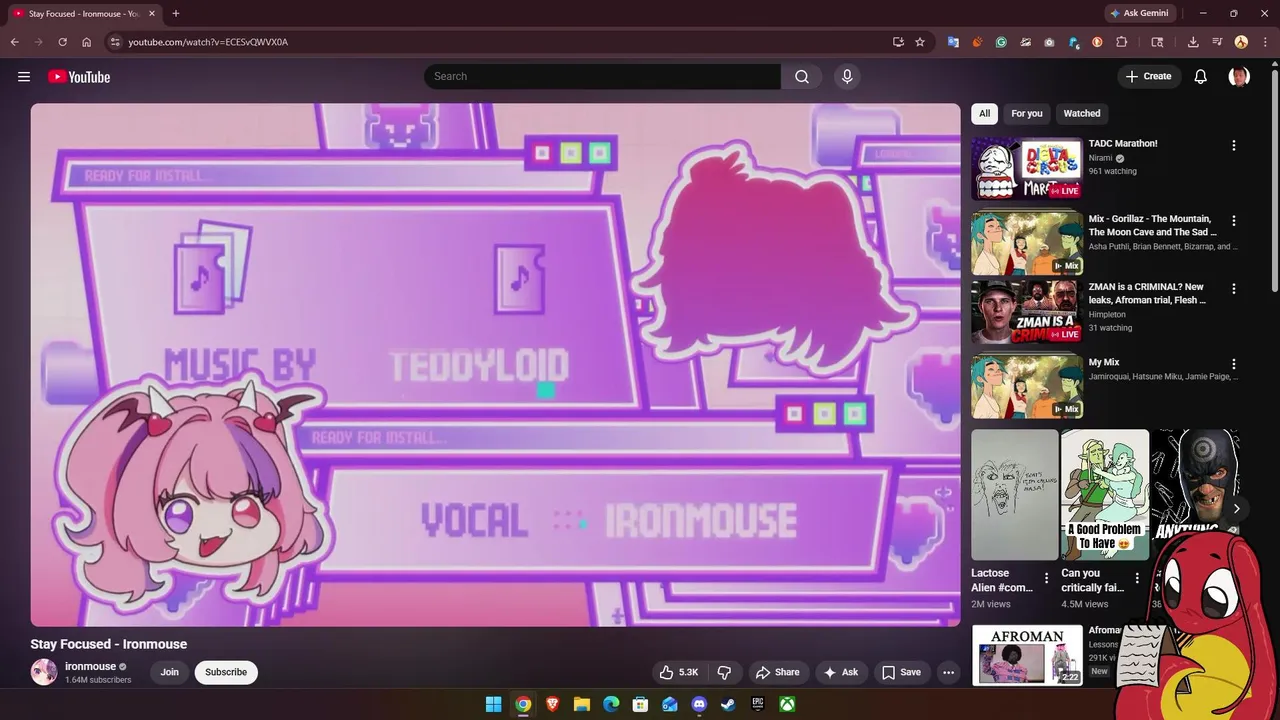Open My Mix thumbnail
Image resolution: width=1280 pixels, height=720 pixels.
(x=1026, y=387)
